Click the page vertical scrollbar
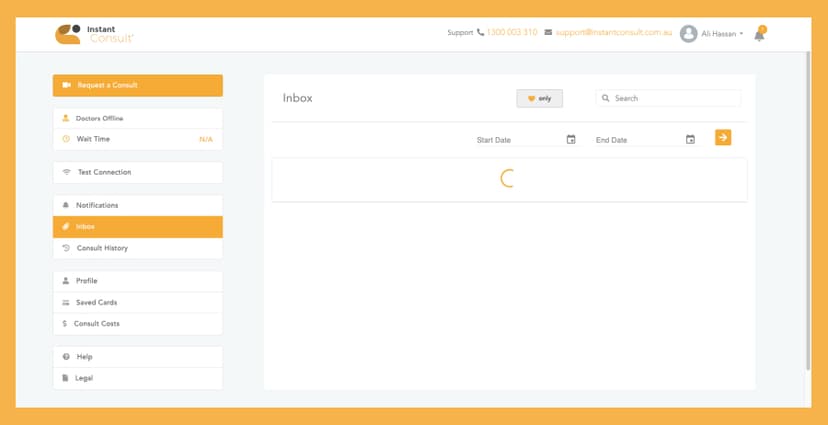 [808, 211]
